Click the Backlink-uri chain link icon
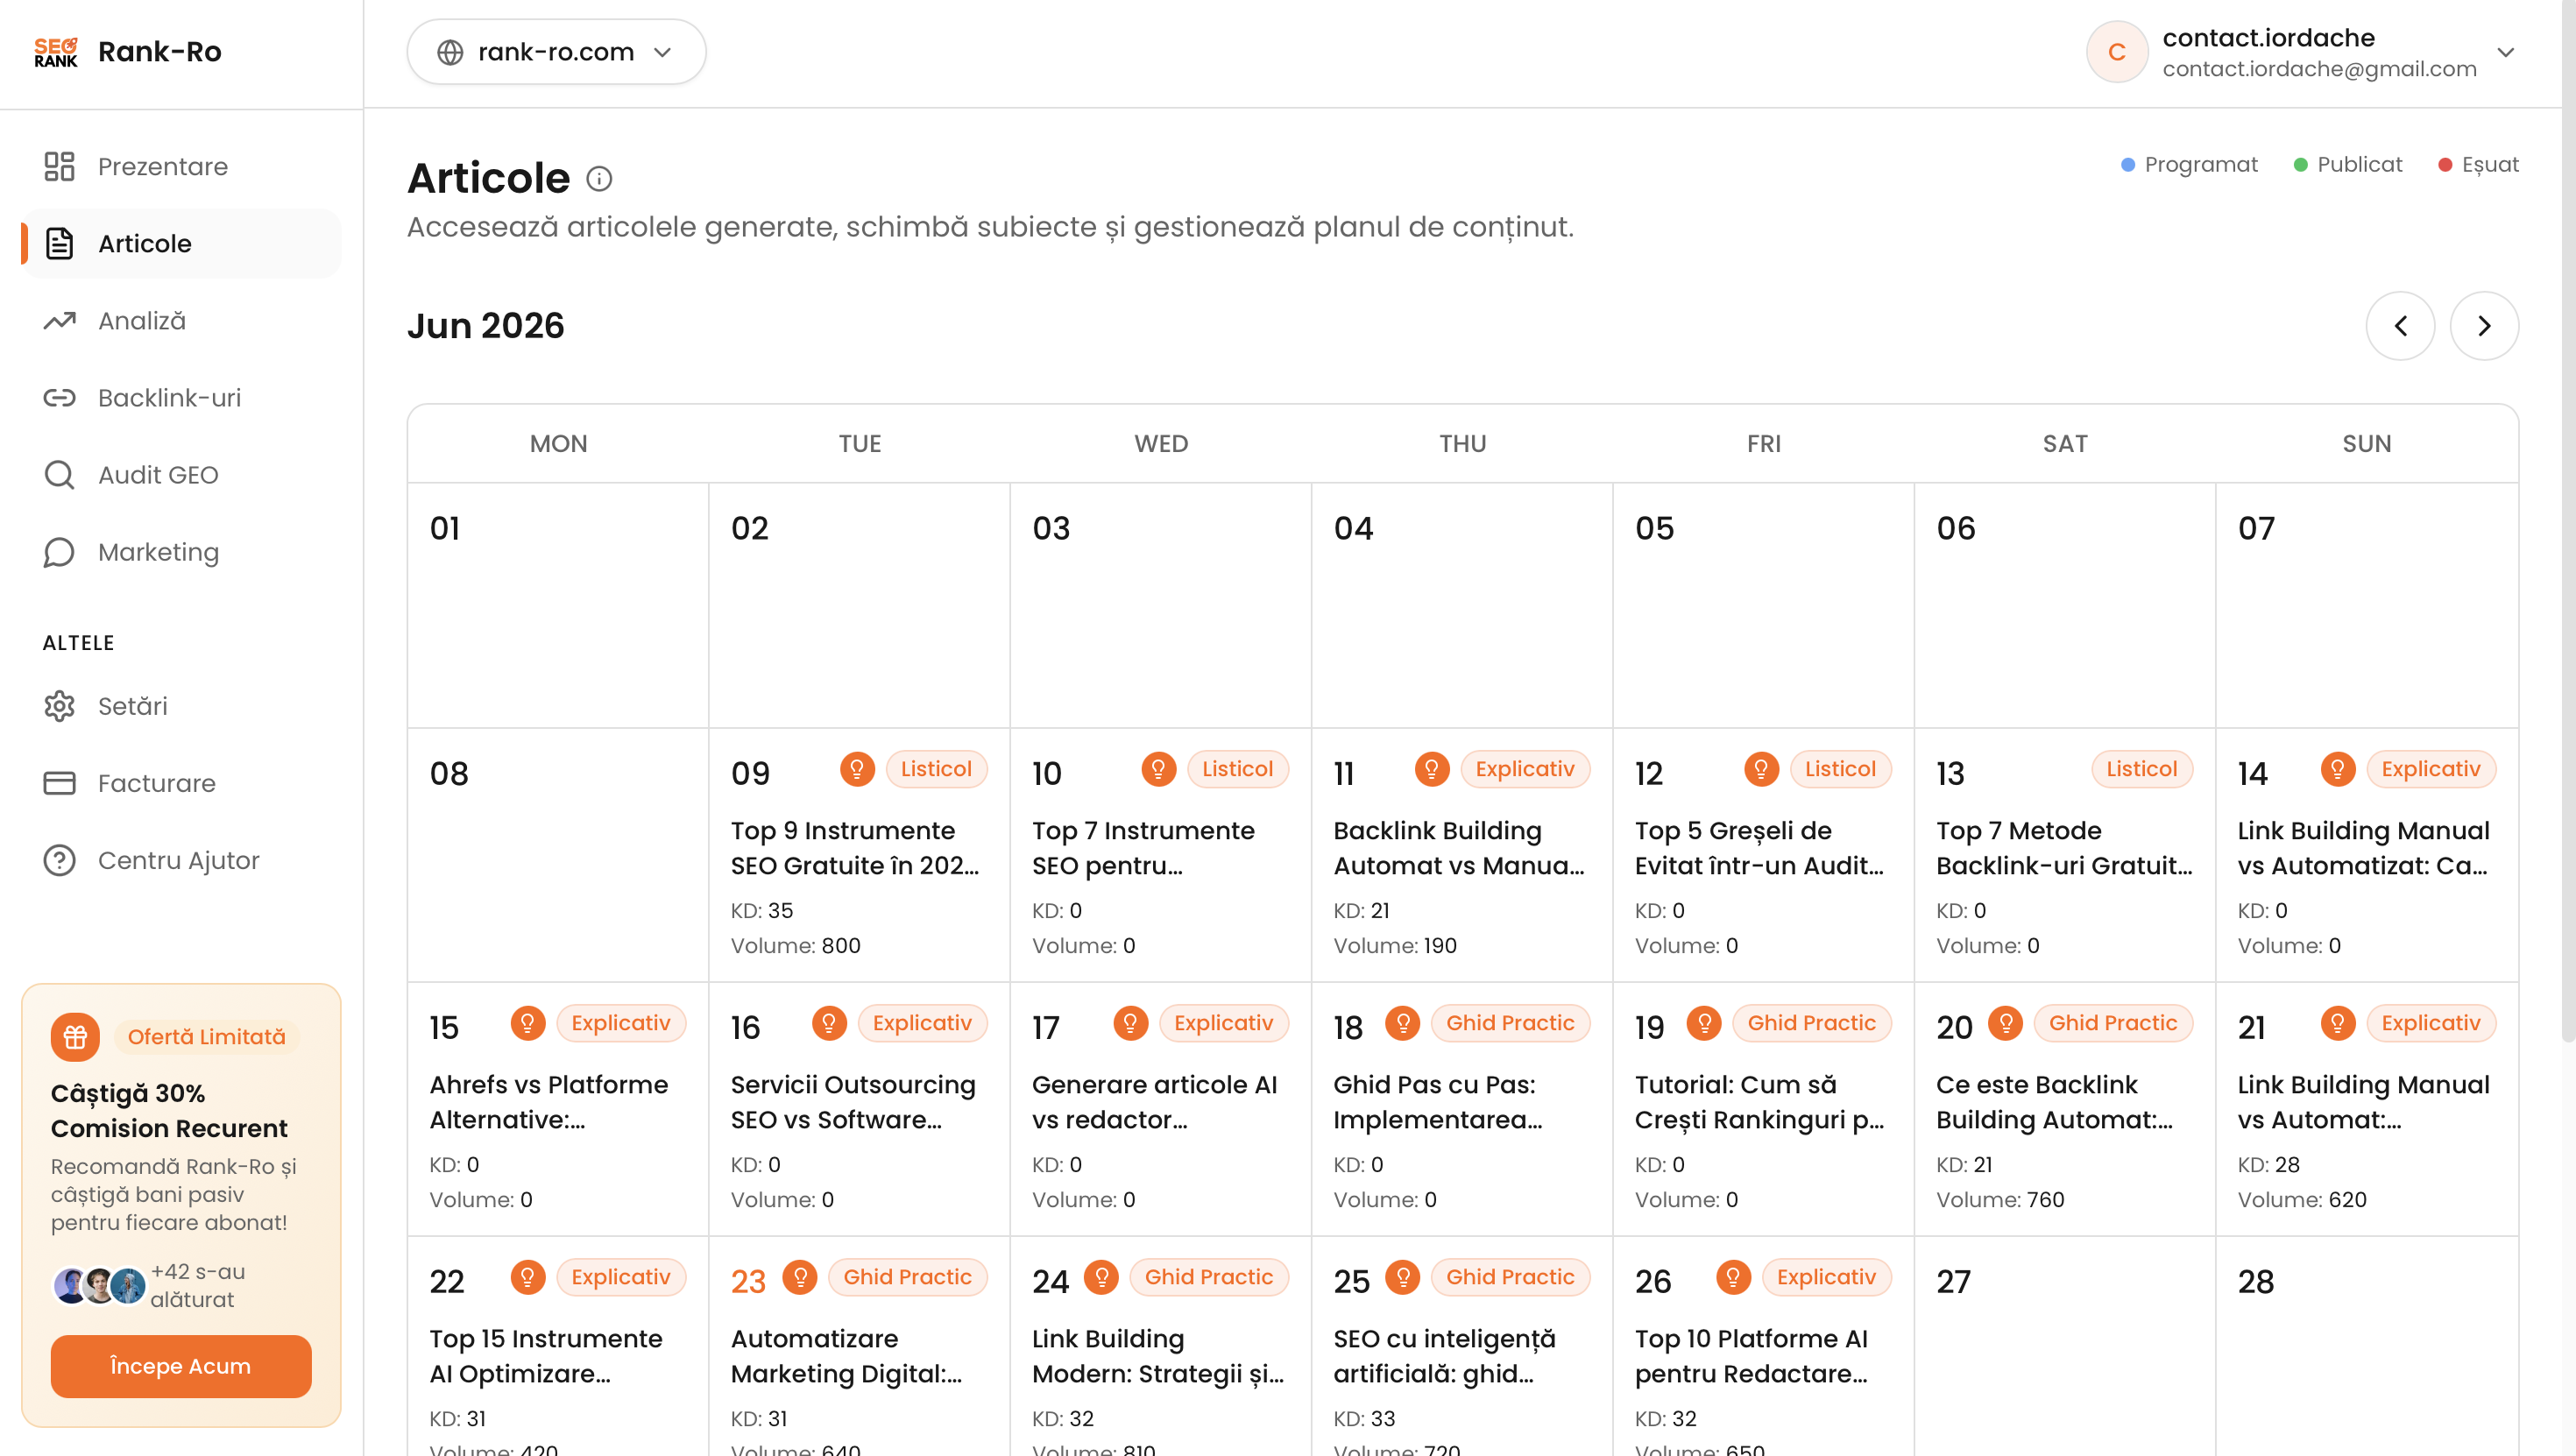The width and height of the screenshot is (2576, 1456). (59, 398)
